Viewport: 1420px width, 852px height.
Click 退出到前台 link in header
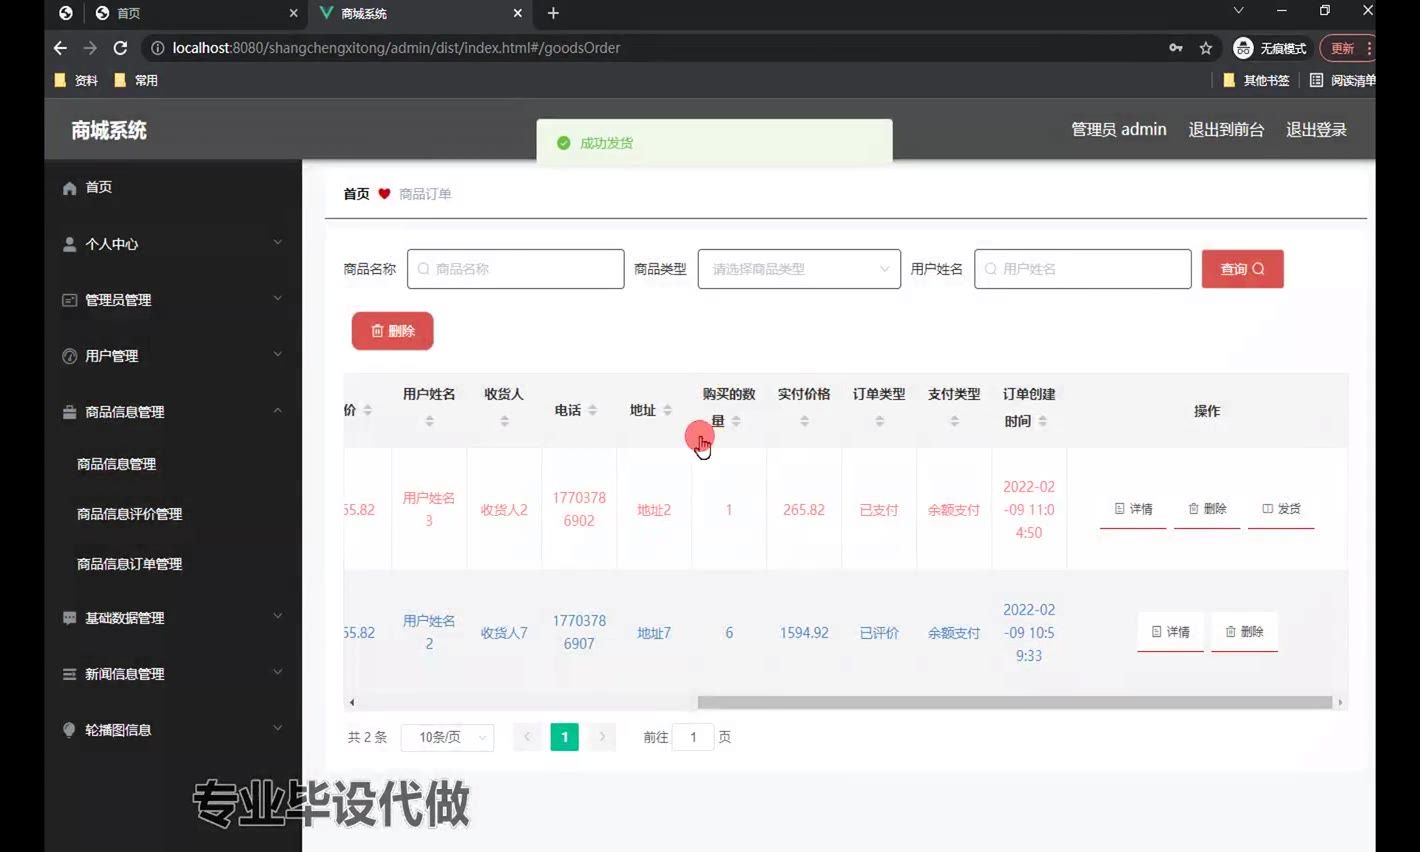tap(1226, 130)
